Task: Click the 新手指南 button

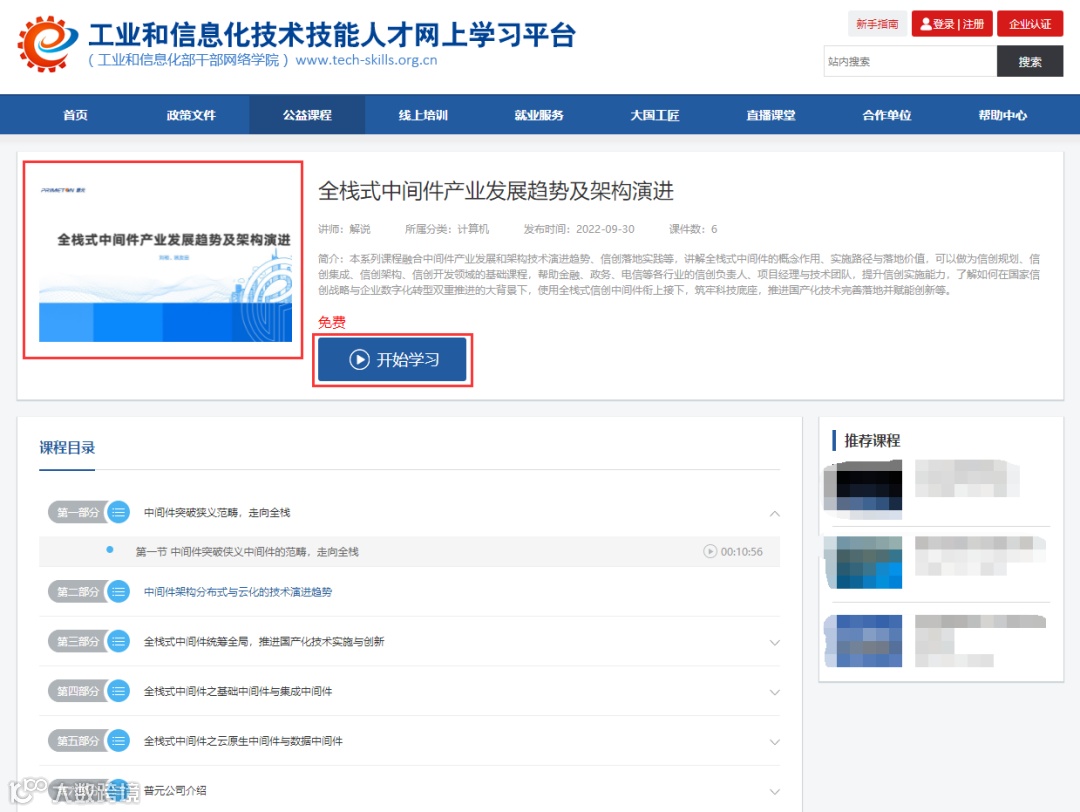Action: [877, 24]
